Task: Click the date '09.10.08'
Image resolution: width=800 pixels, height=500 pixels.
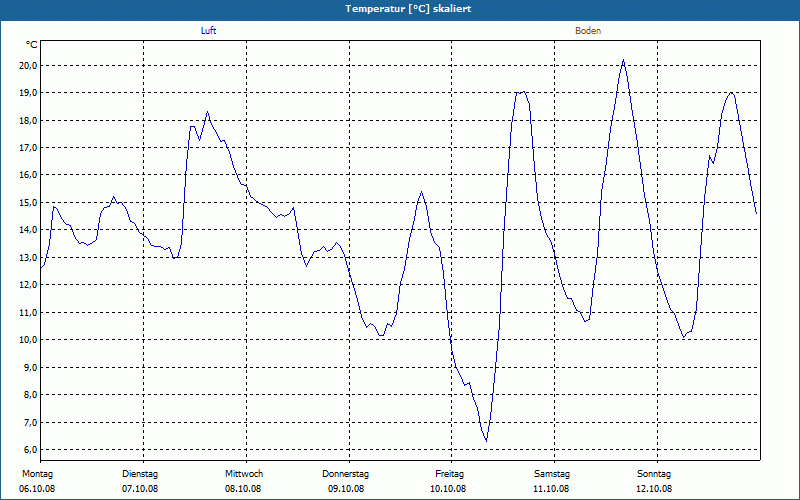Action: tap(346, 489)
